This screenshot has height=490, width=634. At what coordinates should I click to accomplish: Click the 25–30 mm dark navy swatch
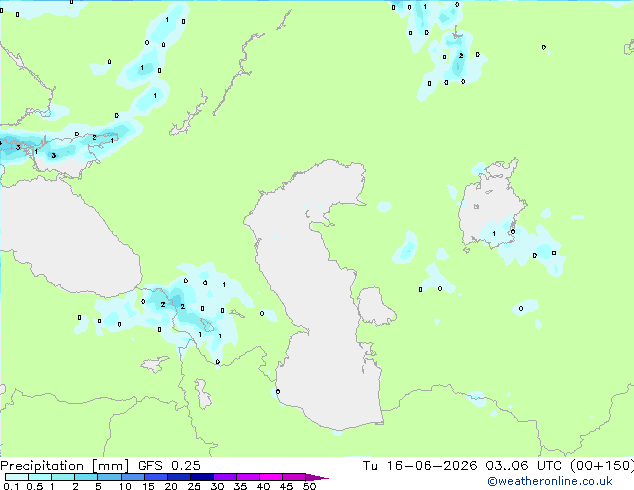[202, 477]
